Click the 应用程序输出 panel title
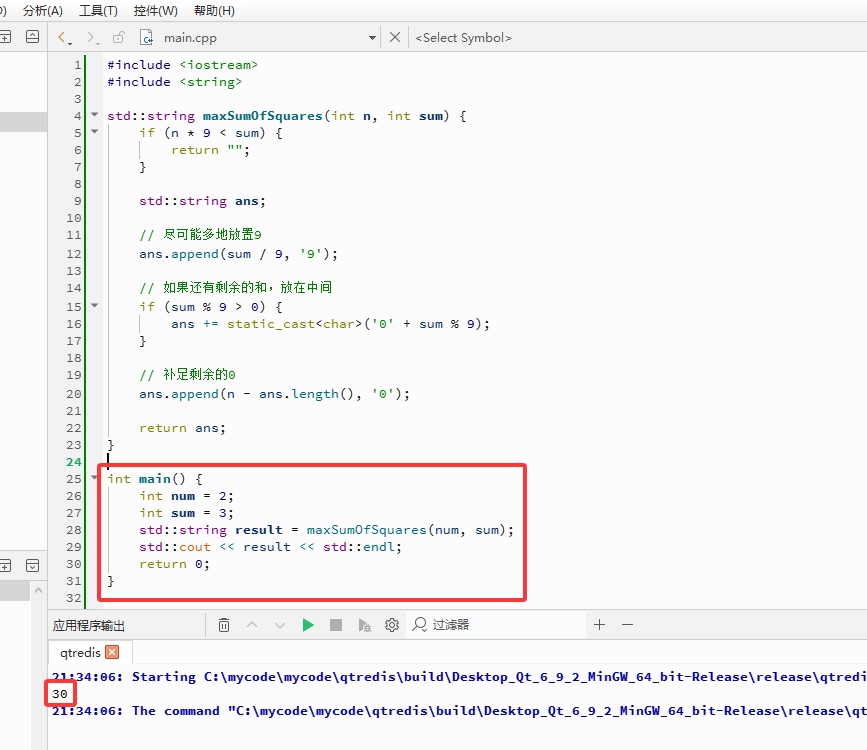 [88, 626]
